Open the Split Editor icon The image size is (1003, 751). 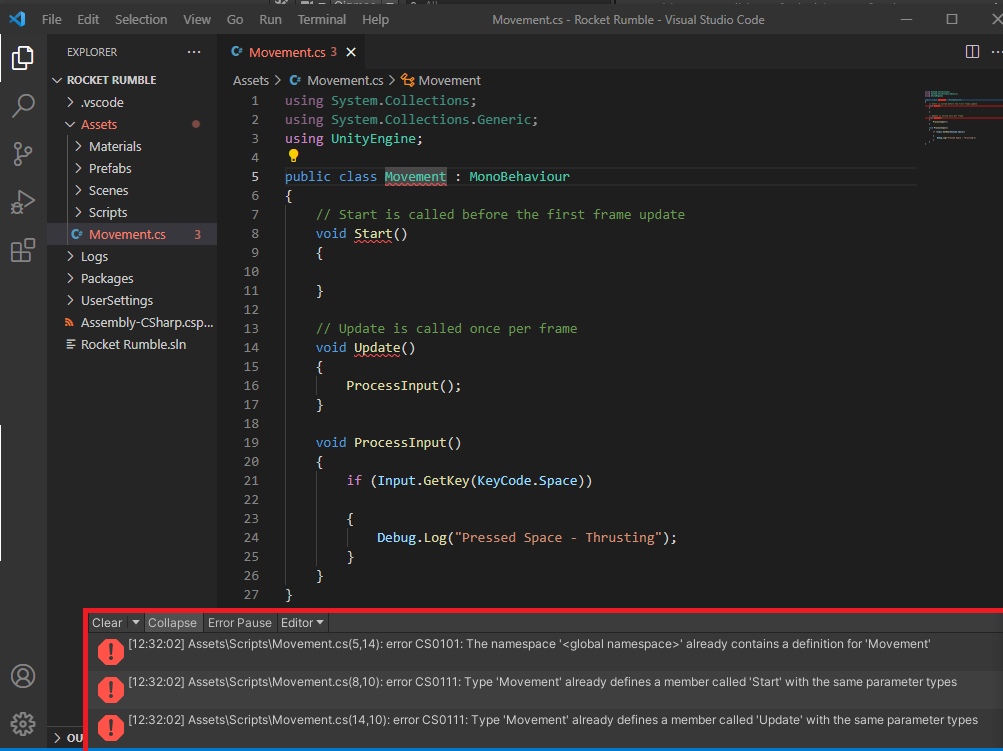971,51
